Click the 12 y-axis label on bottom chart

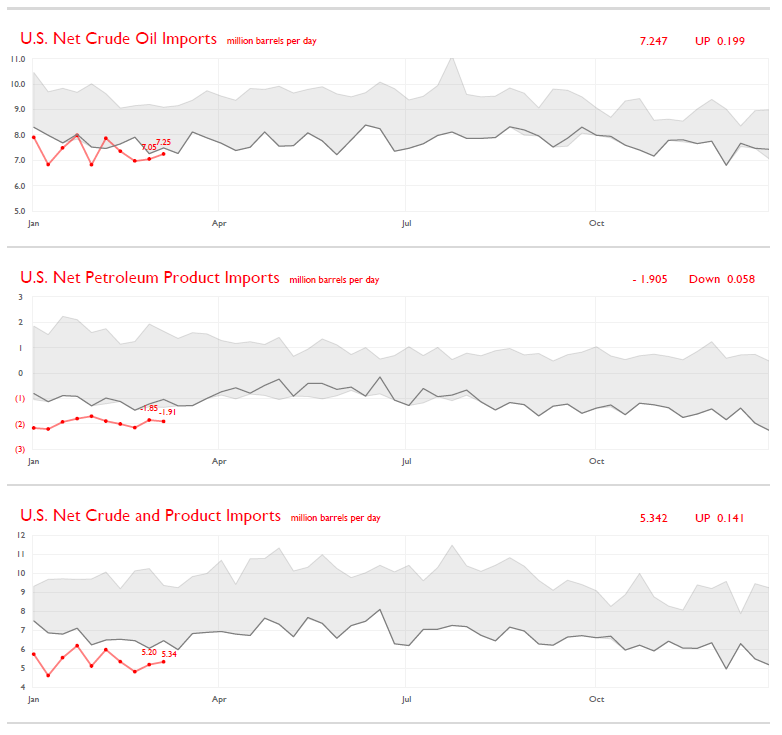[19, 535]
